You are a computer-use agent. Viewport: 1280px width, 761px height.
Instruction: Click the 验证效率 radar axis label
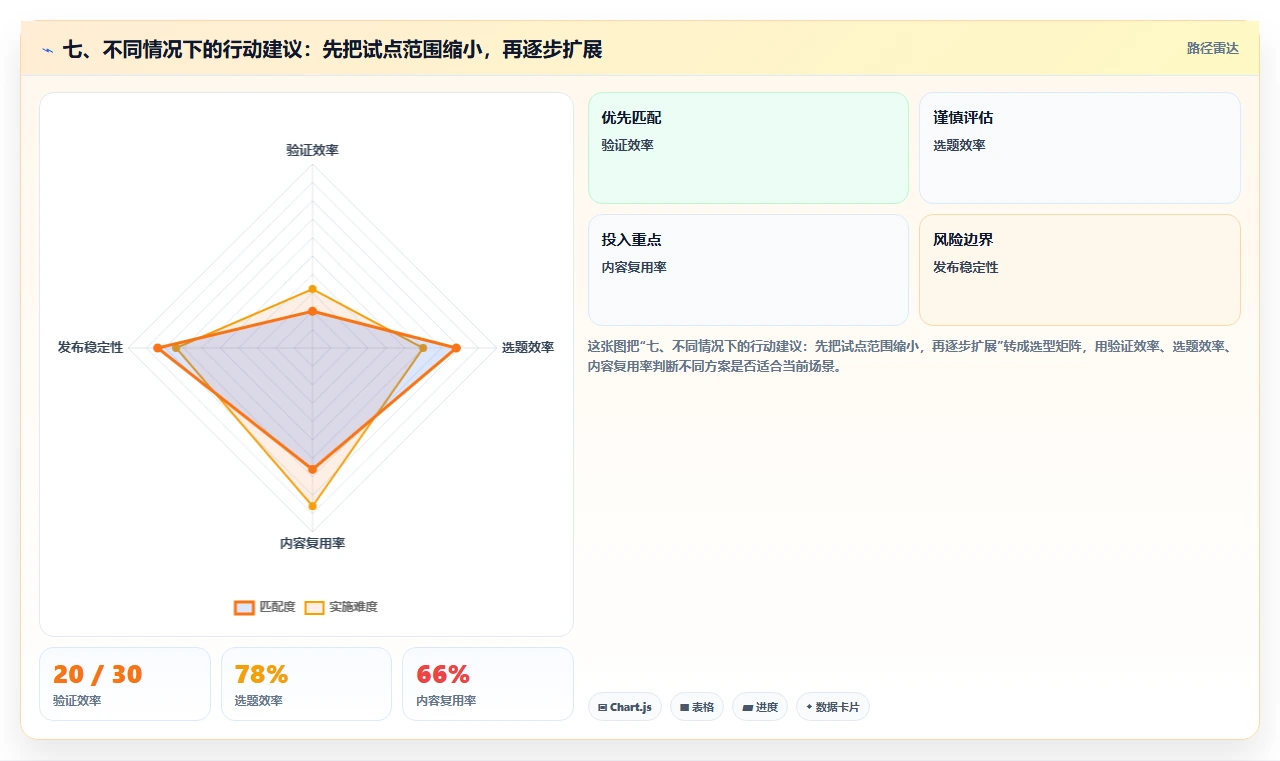click(x=312, y=150)
